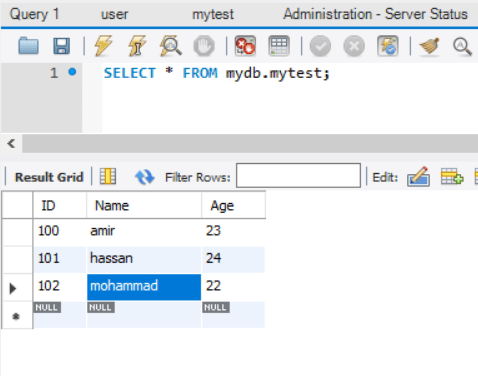Execute the query with lightning bolt
The height and width of the screenshot is (376, 478).
pyautogui.click(x=104, y=46)
